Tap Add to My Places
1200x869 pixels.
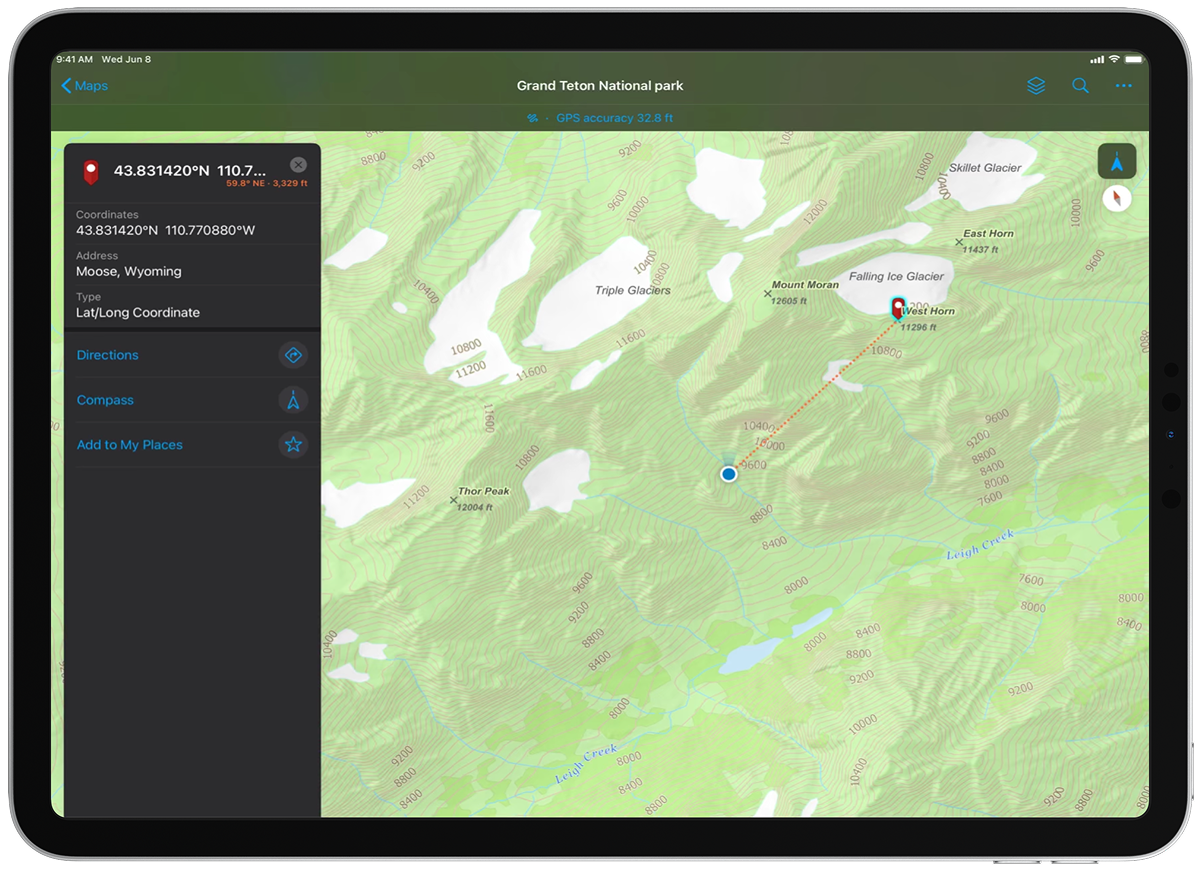[129, 445]
